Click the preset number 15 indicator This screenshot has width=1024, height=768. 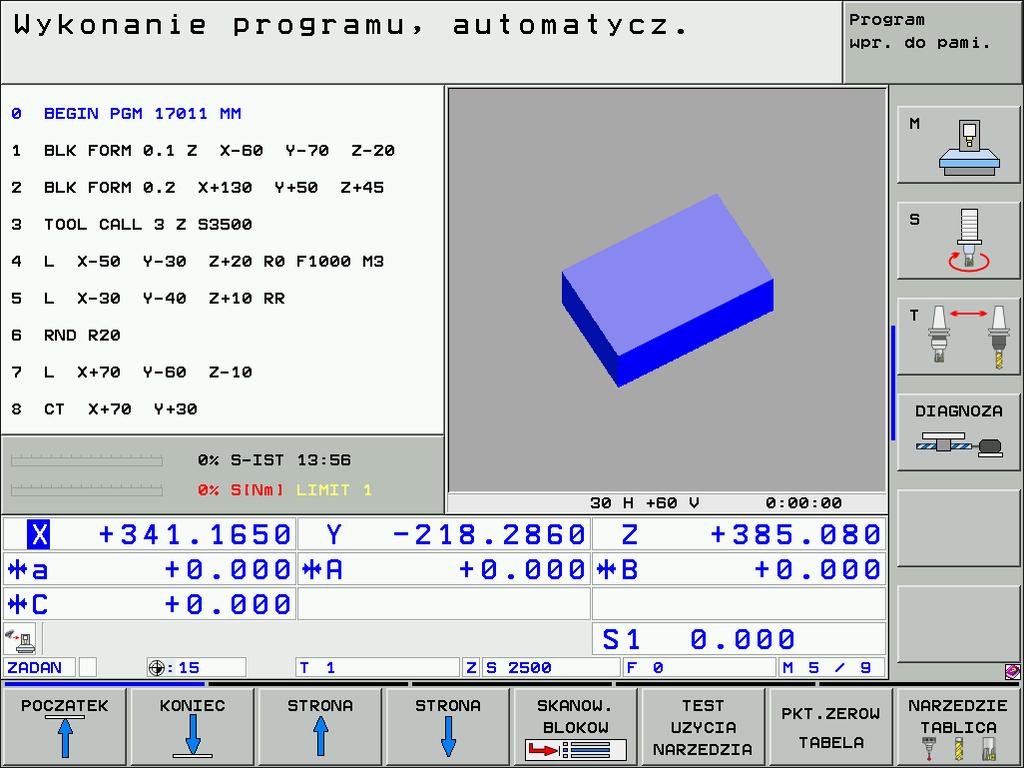coord(196,667)
